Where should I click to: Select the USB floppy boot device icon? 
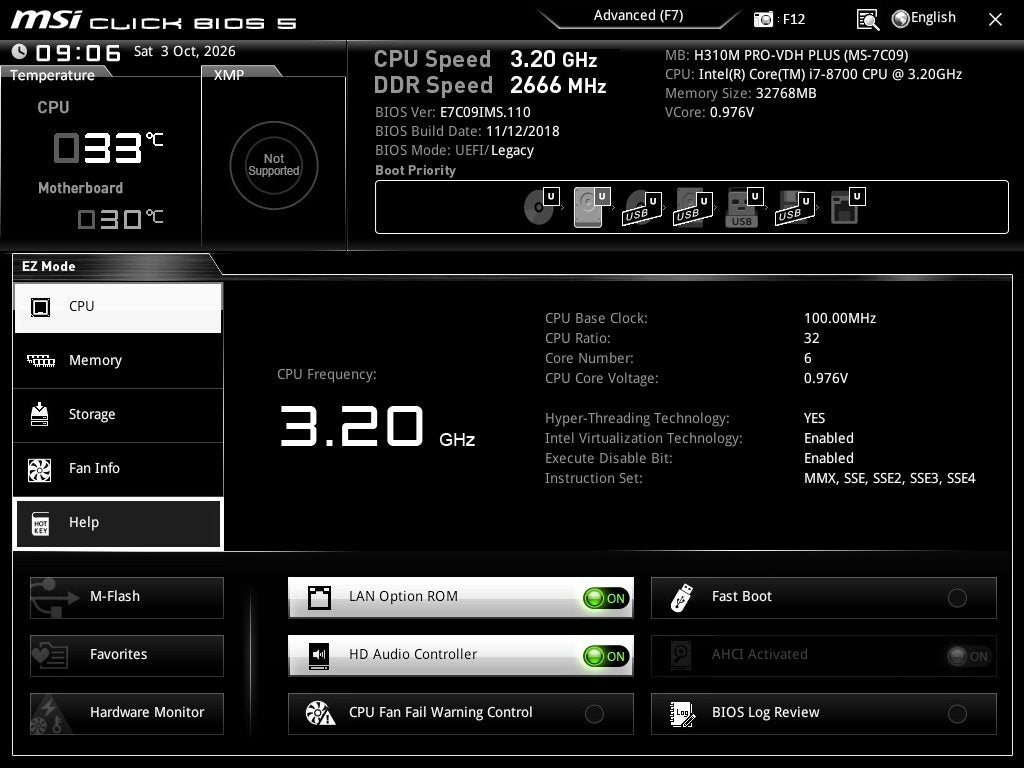coord(795,209)
